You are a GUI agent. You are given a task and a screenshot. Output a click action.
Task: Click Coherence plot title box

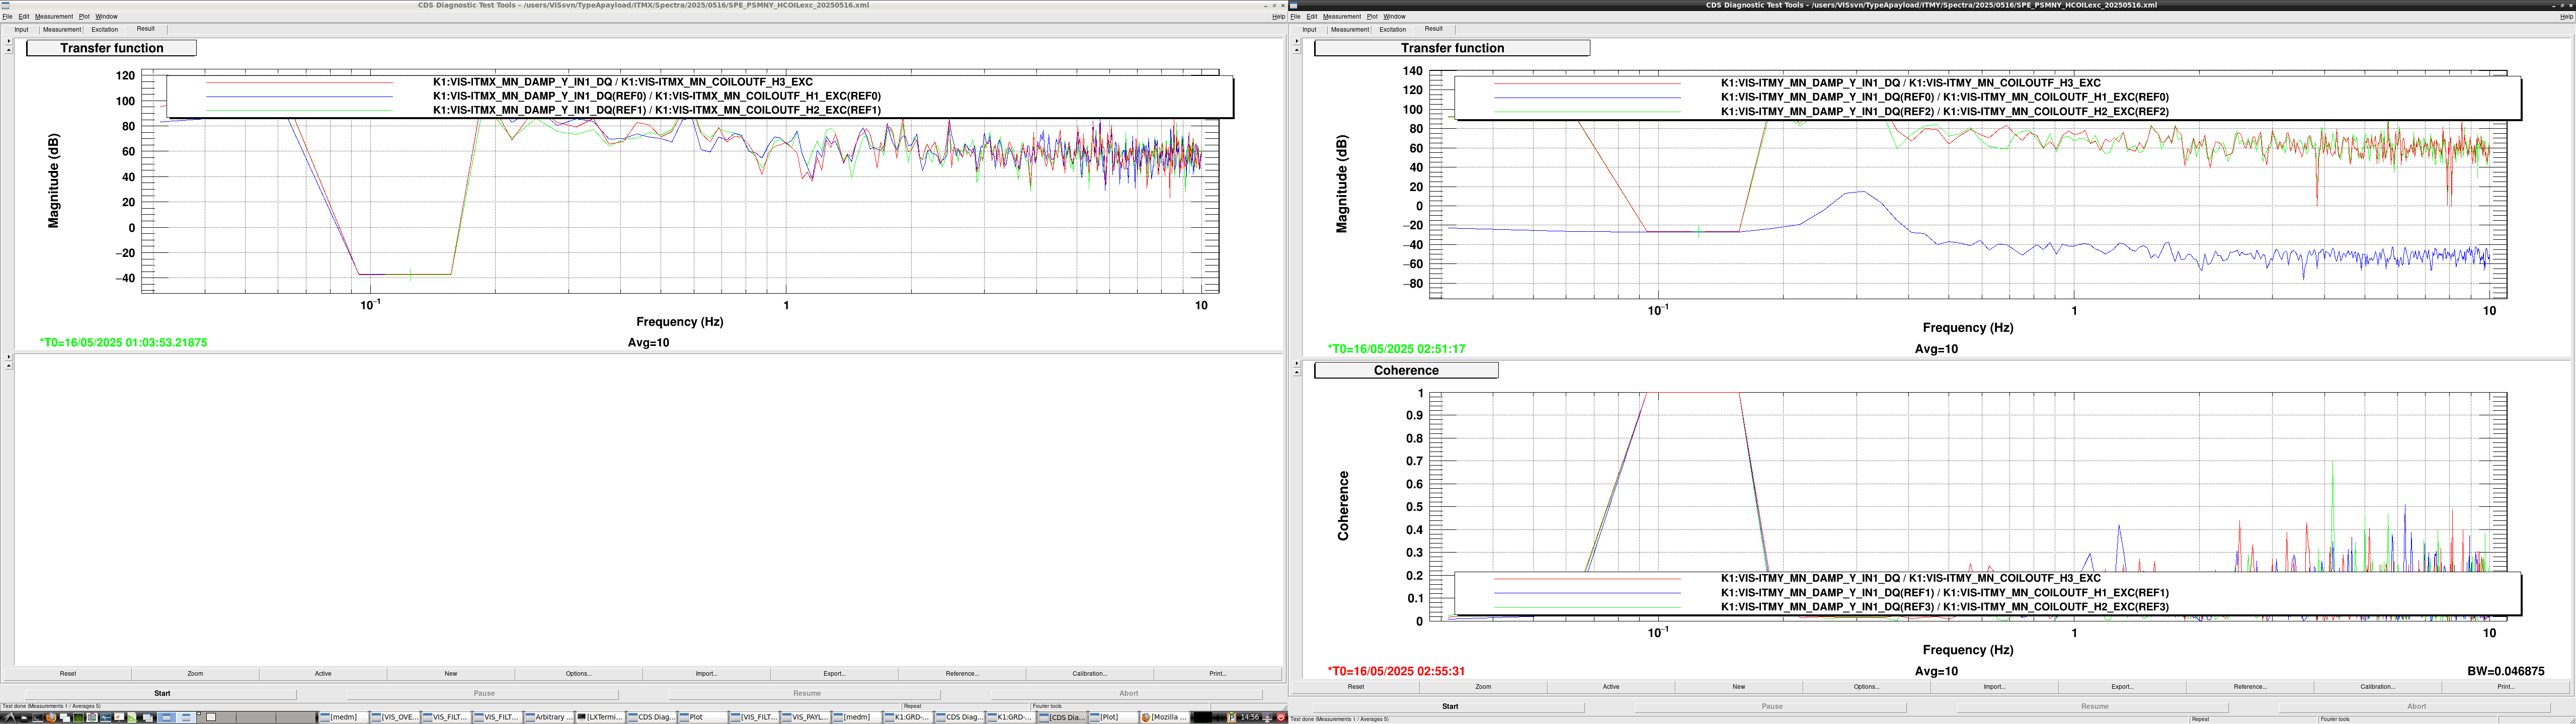pyautogui.click(x=1406, y=370)
